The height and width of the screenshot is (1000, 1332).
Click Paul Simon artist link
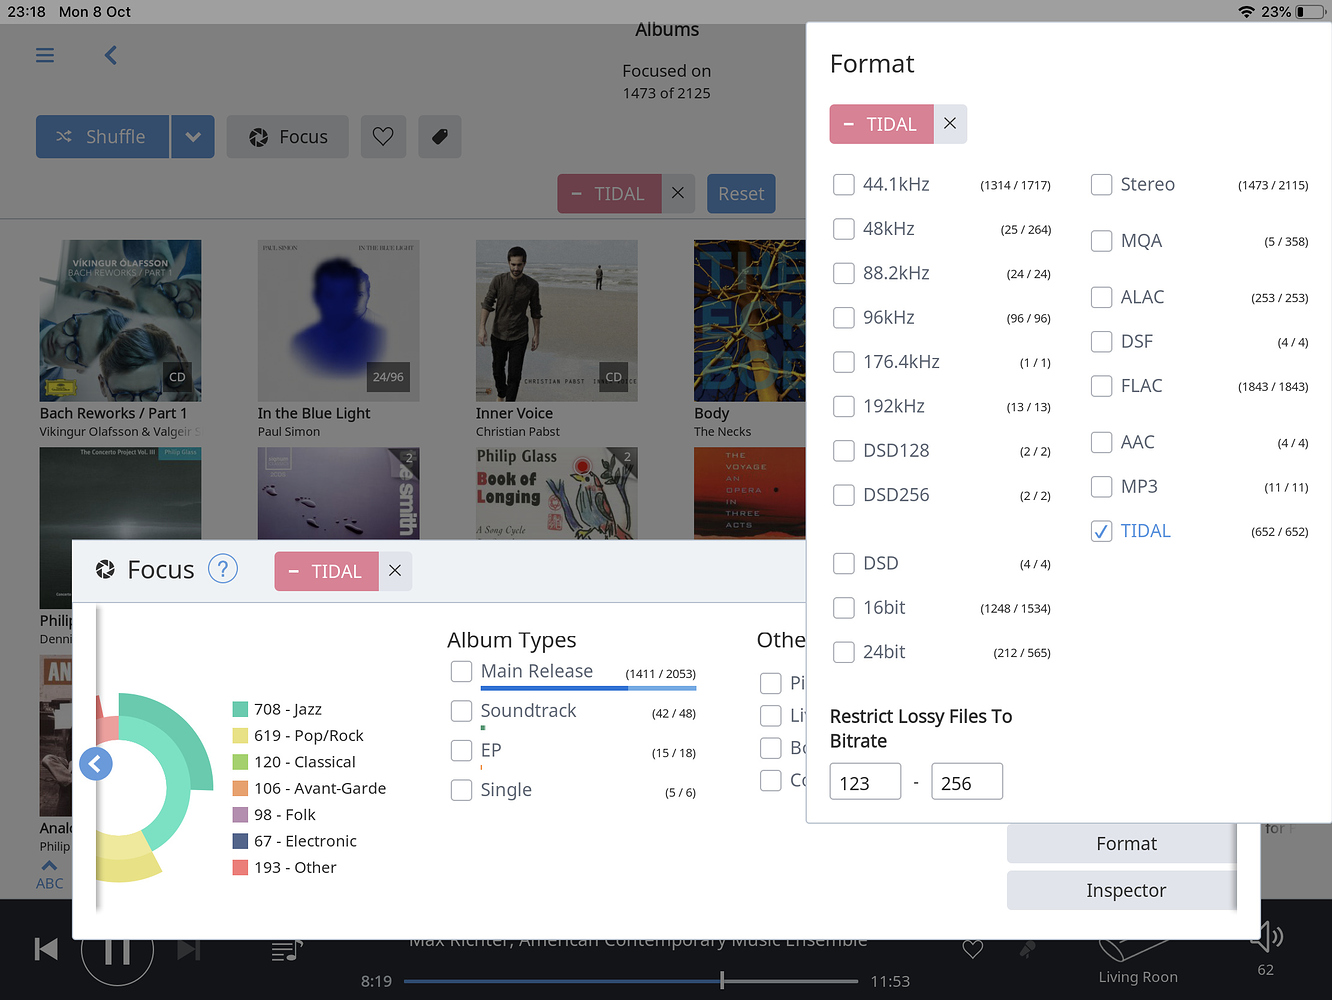click(289, 432)
